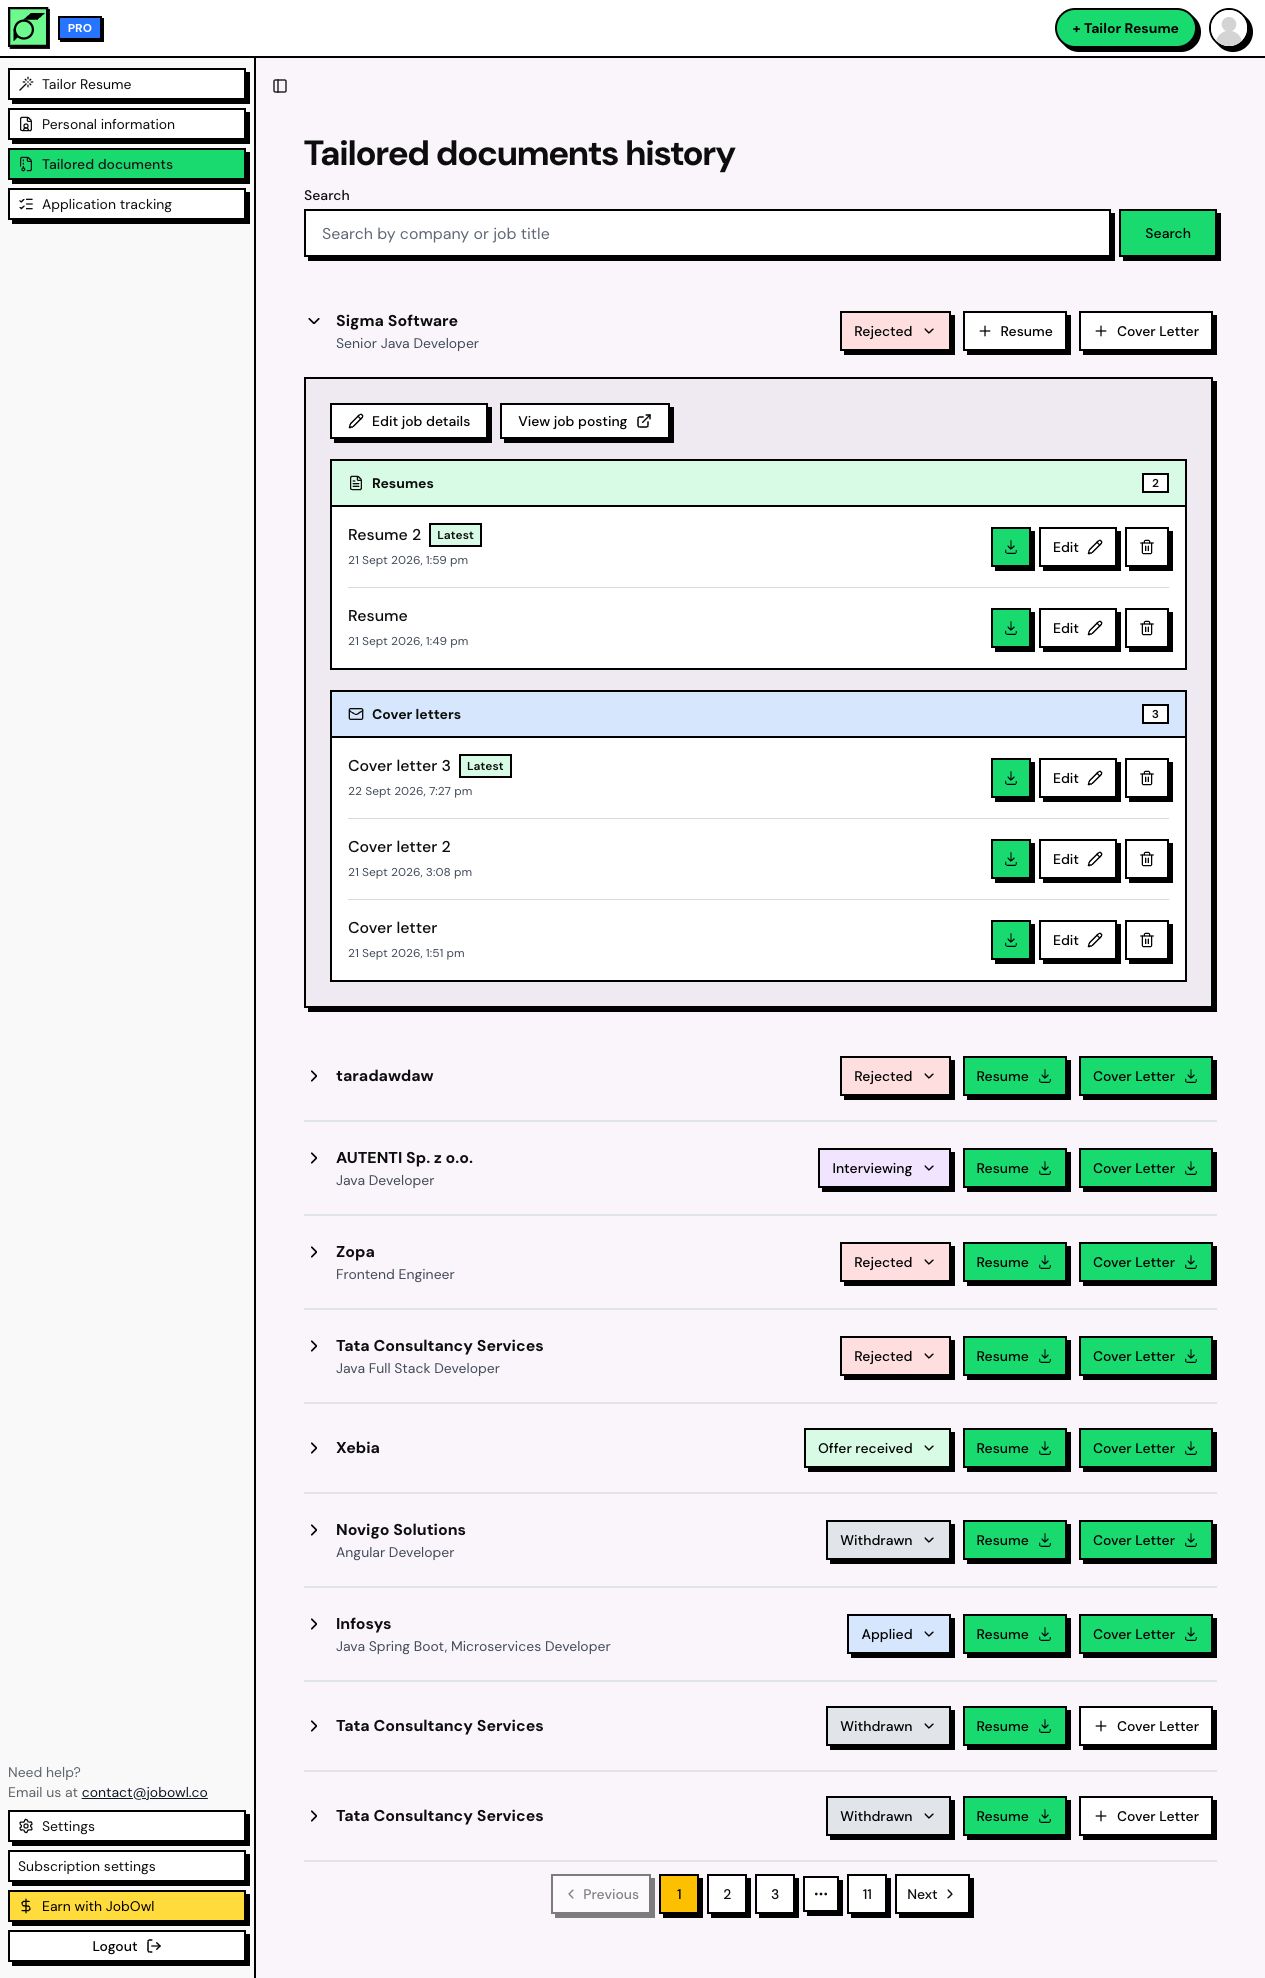
Task: Open Xebia Offer received status dropdown
Action: coord(877,1448)
